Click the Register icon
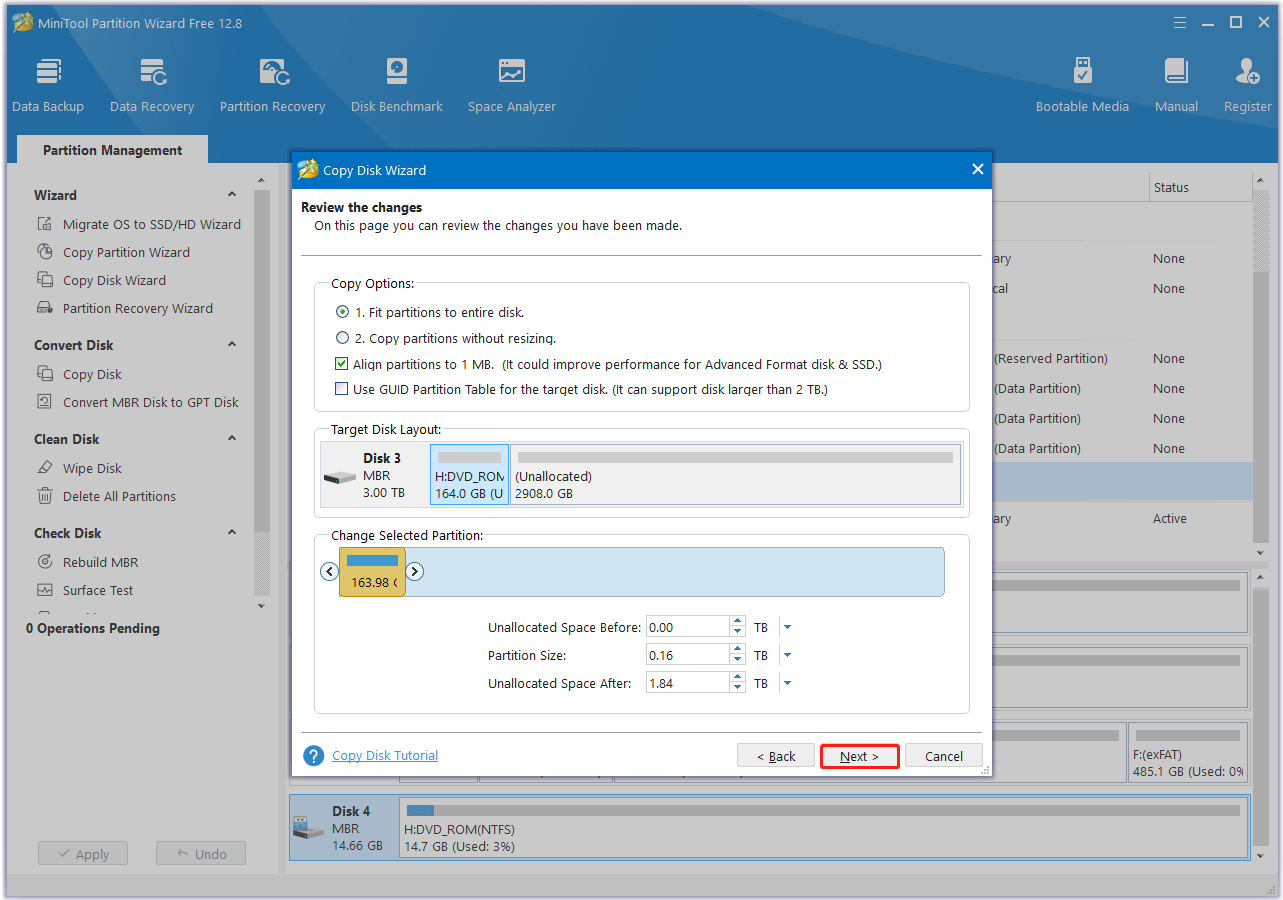1283x900 pixels. coord(1248,73)
